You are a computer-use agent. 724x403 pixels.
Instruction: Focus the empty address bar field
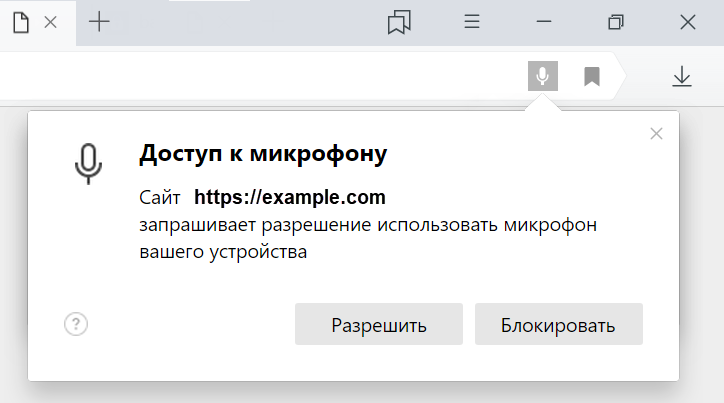261,76
